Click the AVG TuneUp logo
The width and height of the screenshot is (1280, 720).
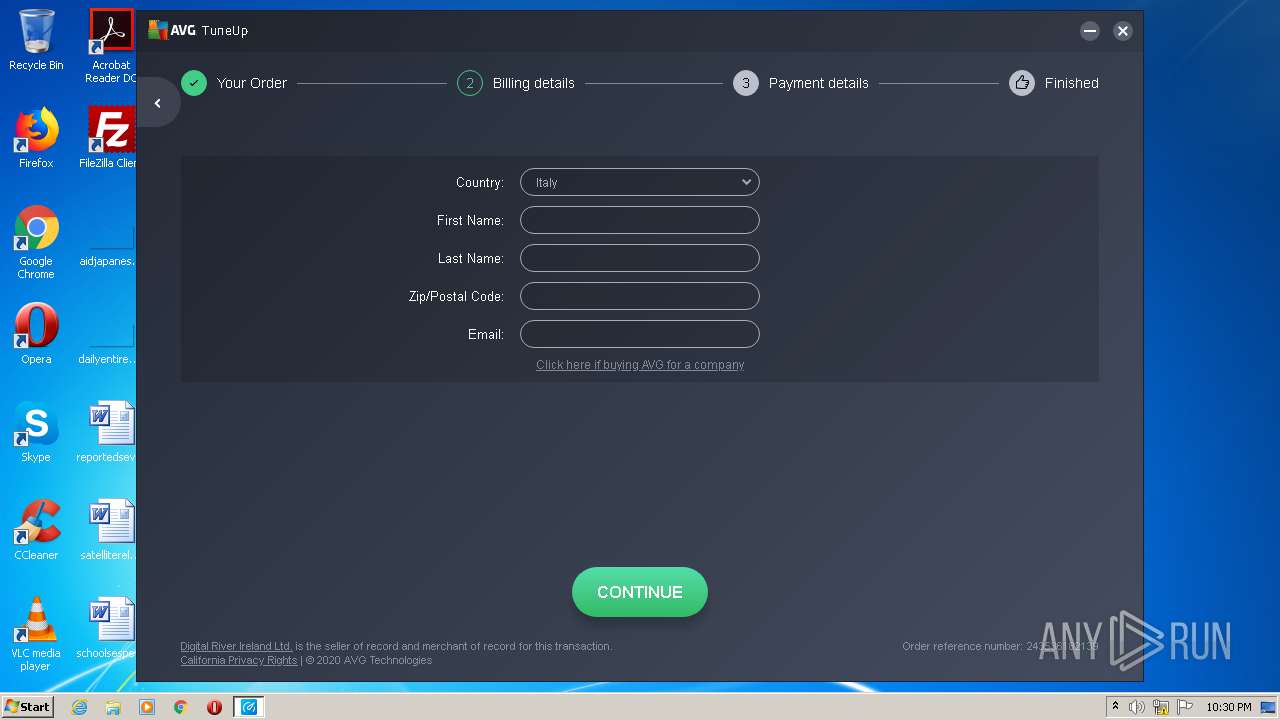[x=198, y=30]
